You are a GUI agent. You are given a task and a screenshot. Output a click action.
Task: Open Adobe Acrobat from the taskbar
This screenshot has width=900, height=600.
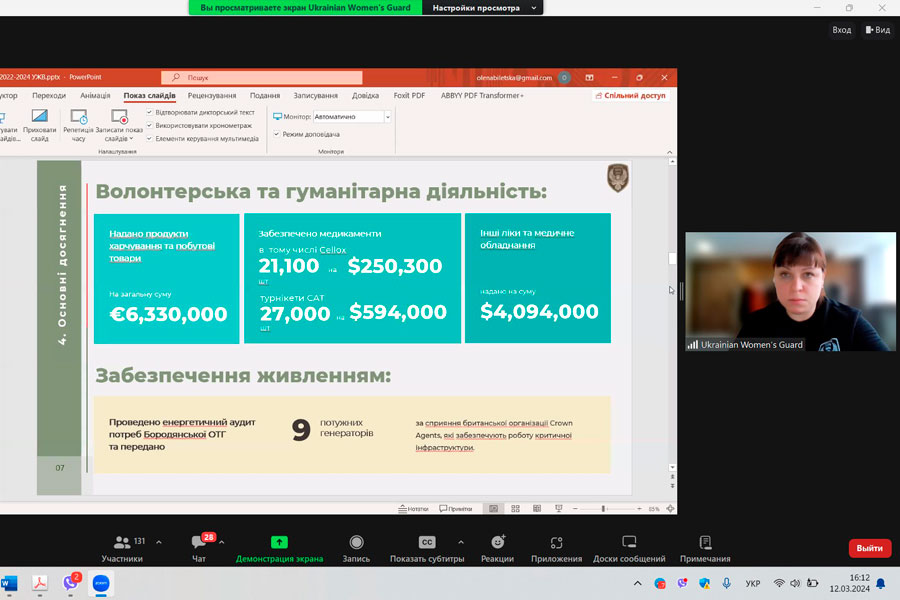coord(40,583)
